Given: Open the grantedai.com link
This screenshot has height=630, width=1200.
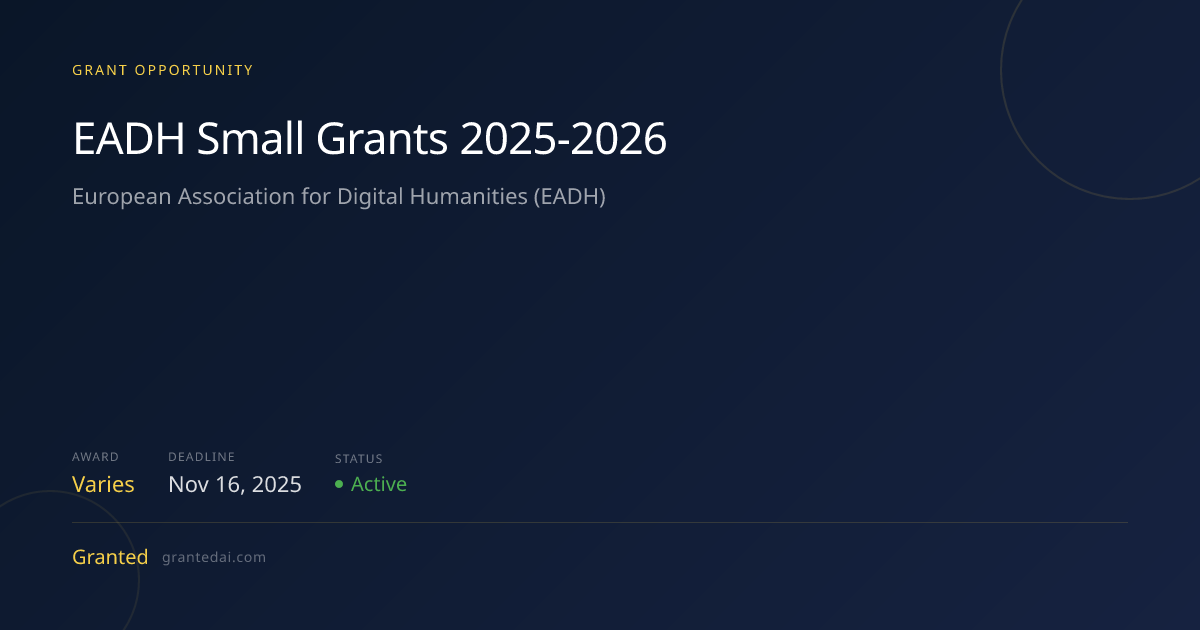Looking at the screenshot, I should pos(214,557).
